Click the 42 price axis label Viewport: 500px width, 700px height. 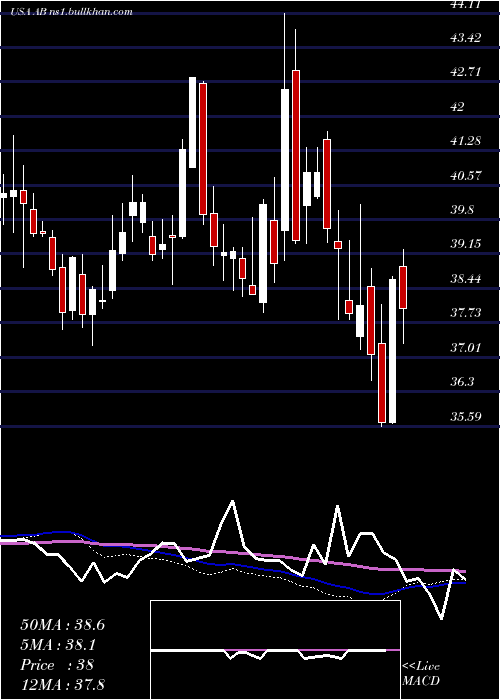(x=458, y=106)
